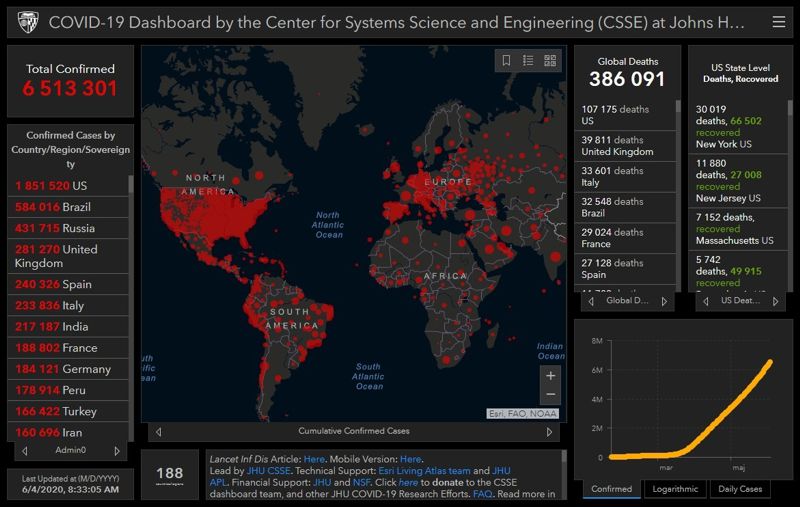Show previous map layer before Cumulative Confirmed Cases
Screen dimensions: 800x507
pos(159,432)
